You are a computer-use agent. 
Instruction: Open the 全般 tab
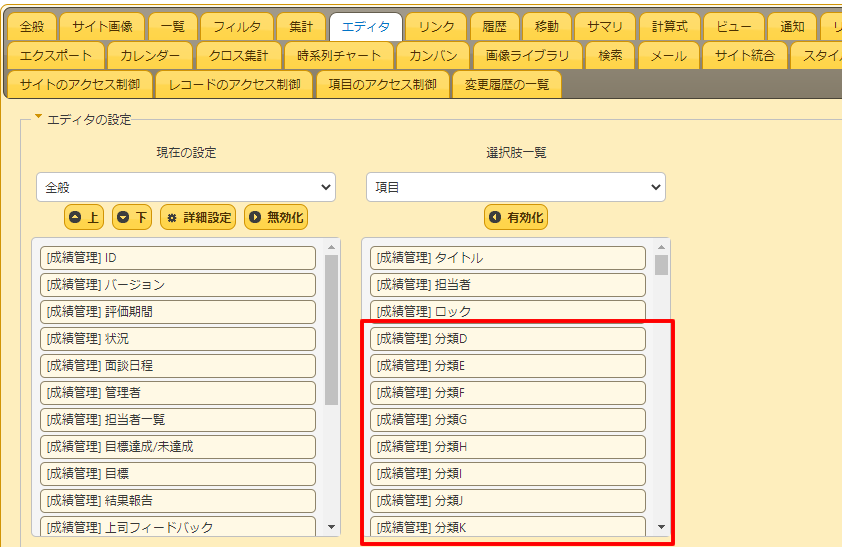32,26
